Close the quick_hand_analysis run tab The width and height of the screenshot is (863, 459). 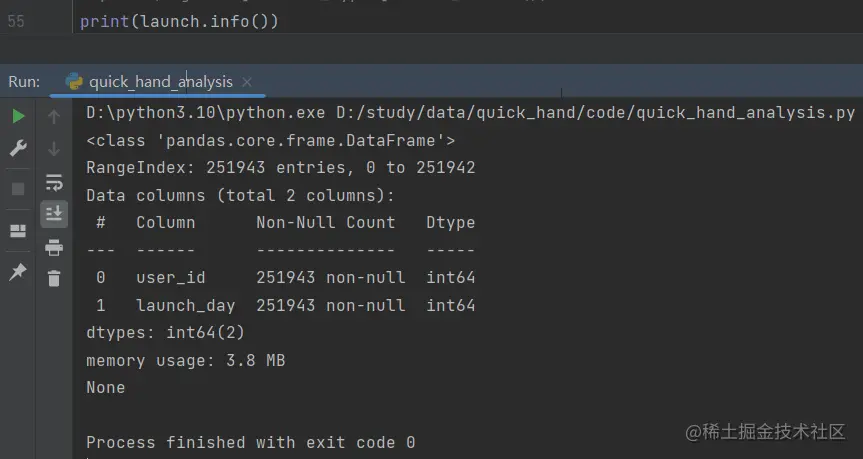[247, 82]
